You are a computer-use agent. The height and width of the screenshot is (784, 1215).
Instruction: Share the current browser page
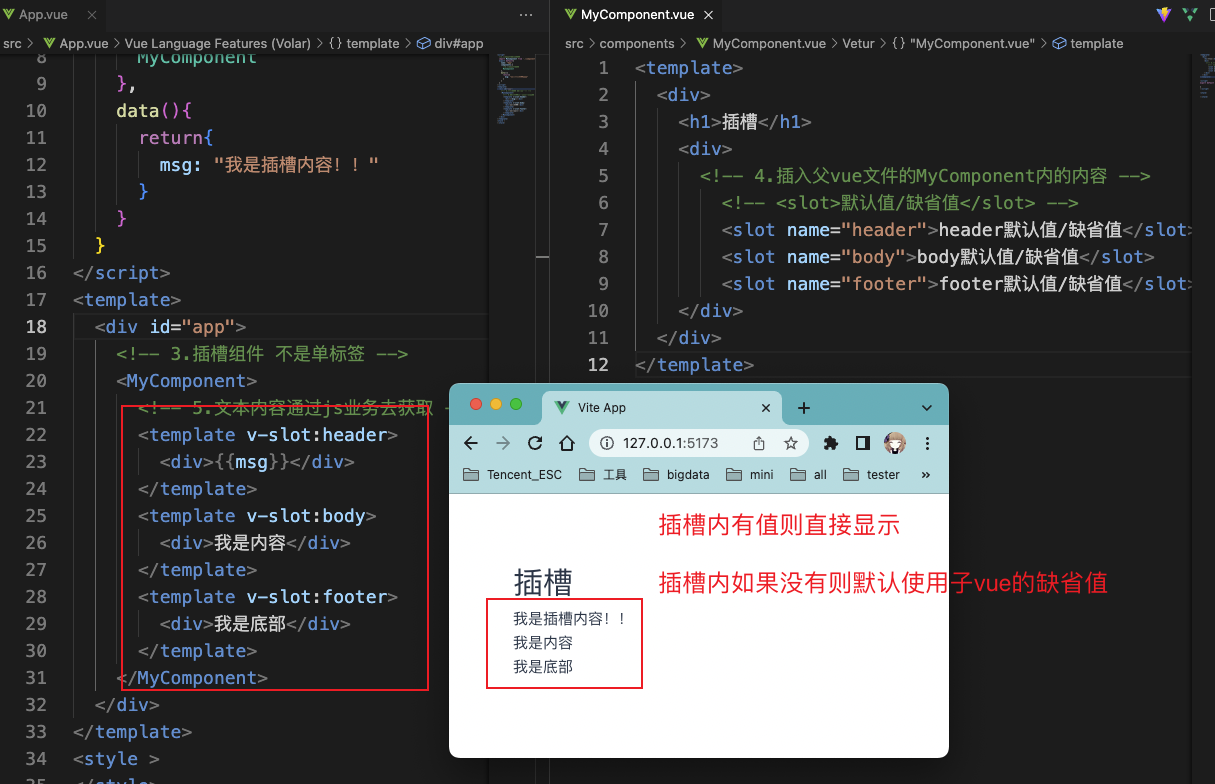click(759, 443)
